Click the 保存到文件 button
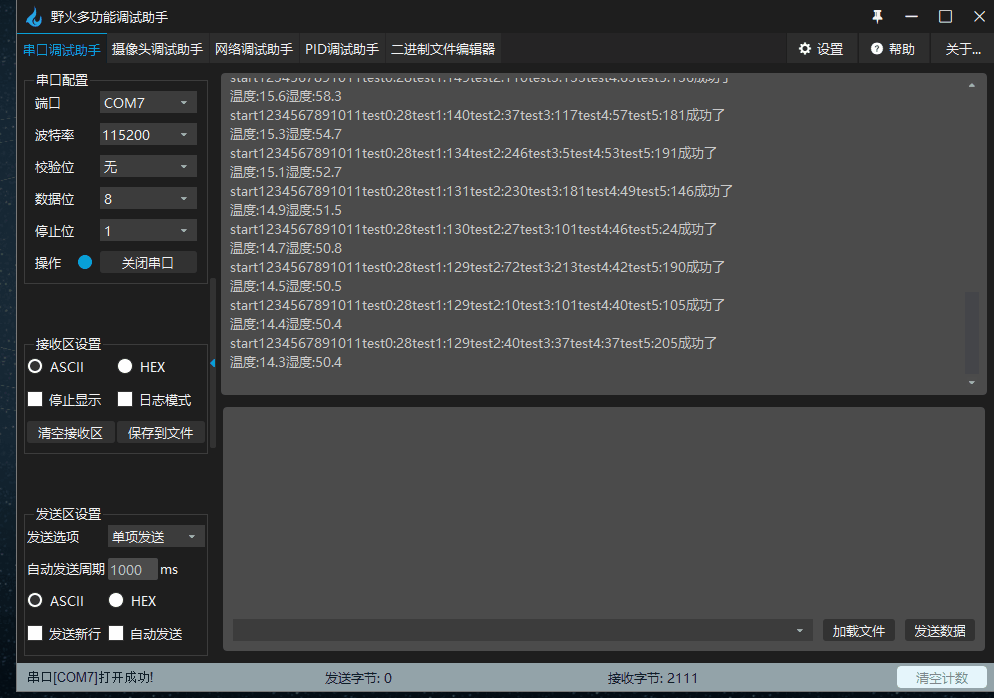 point(160,433)
